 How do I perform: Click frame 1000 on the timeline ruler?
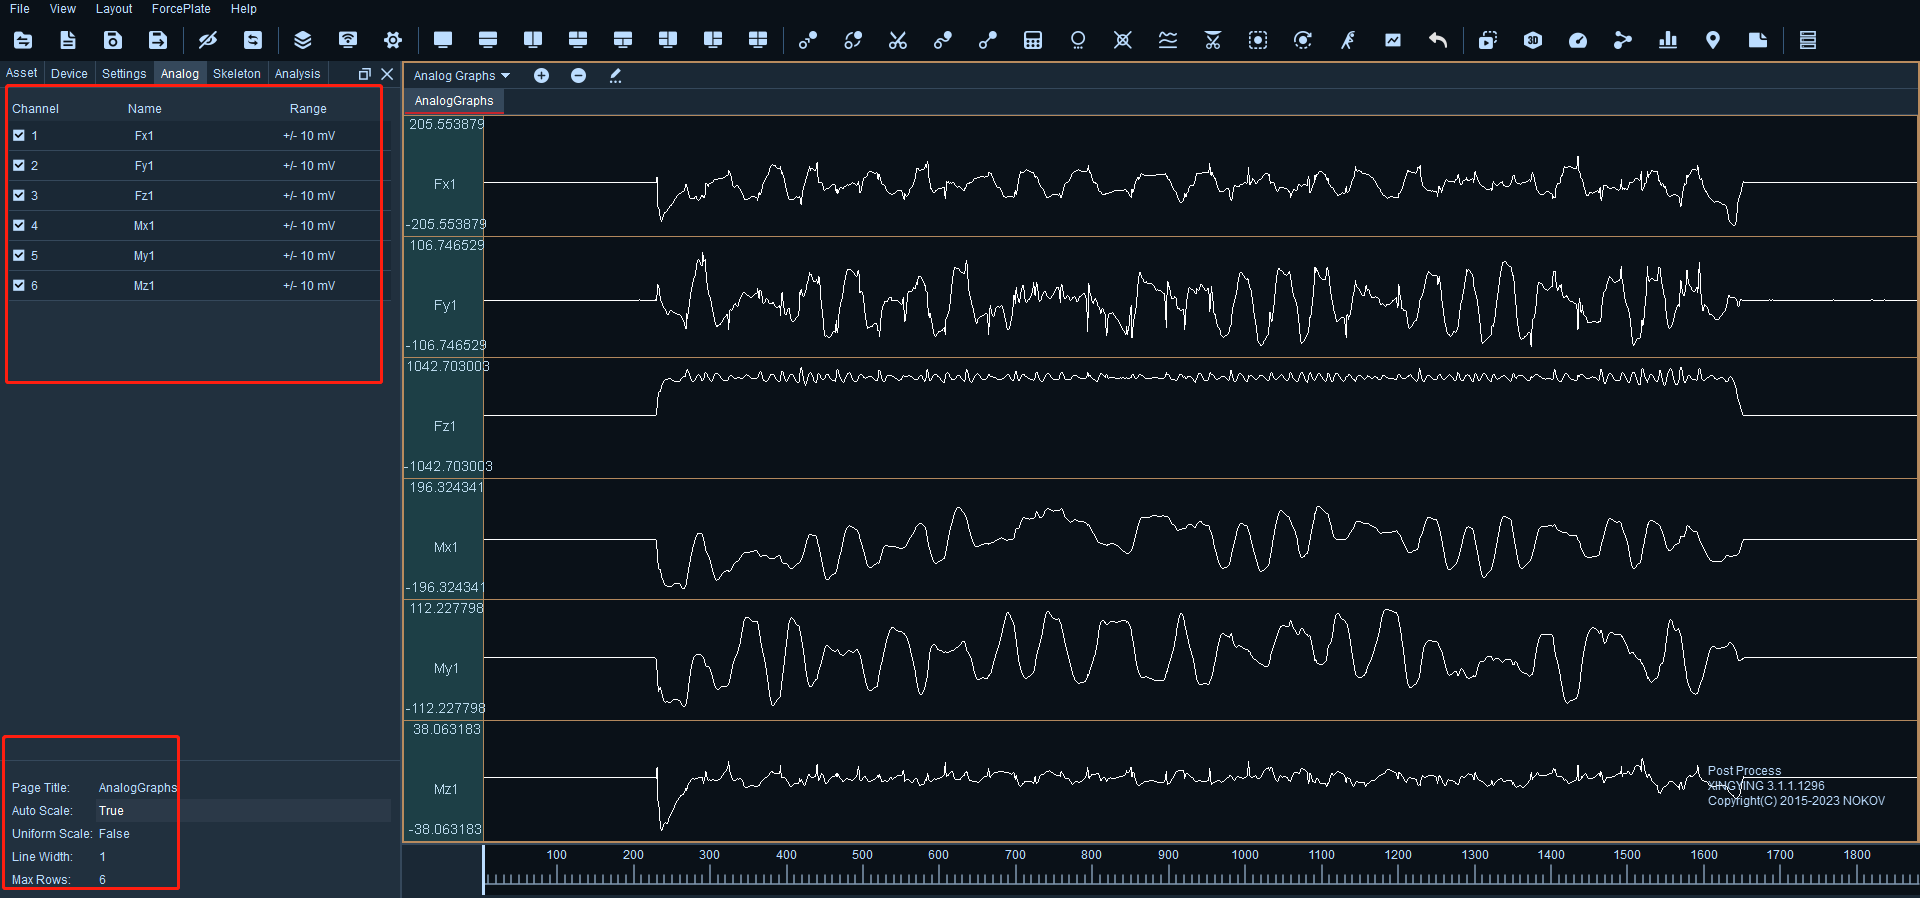(1245, 855)
